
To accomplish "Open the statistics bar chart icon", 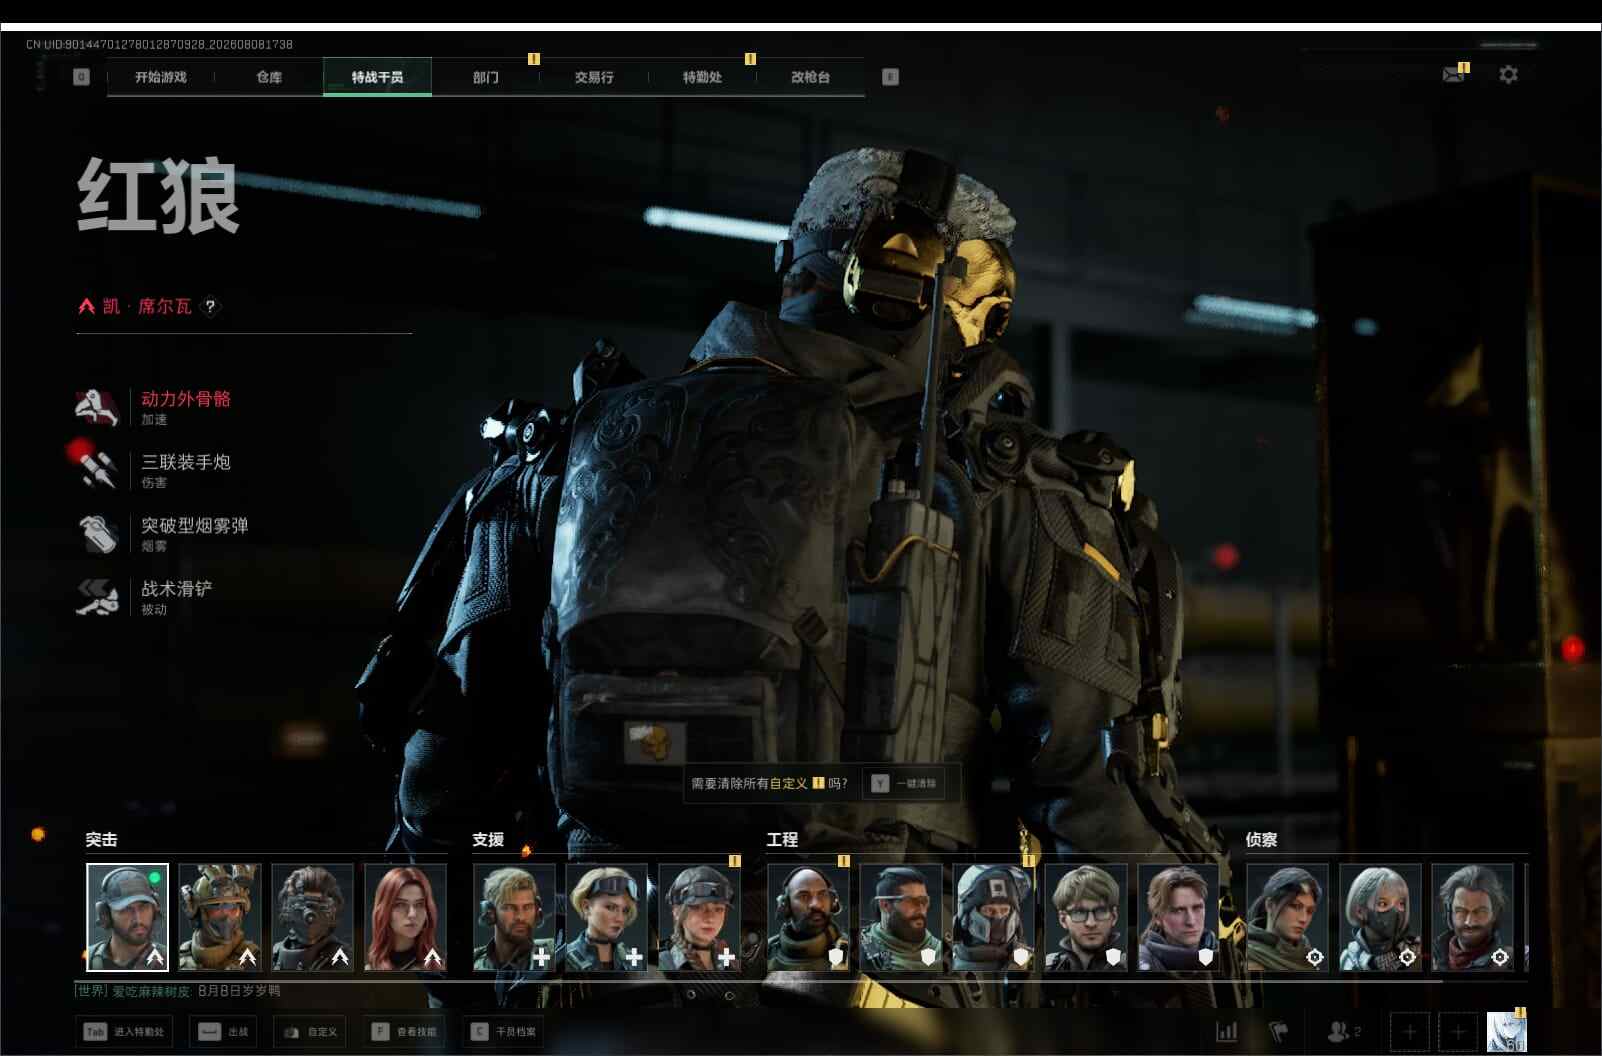I will pyautogui.click(x=1226, y=1031).
